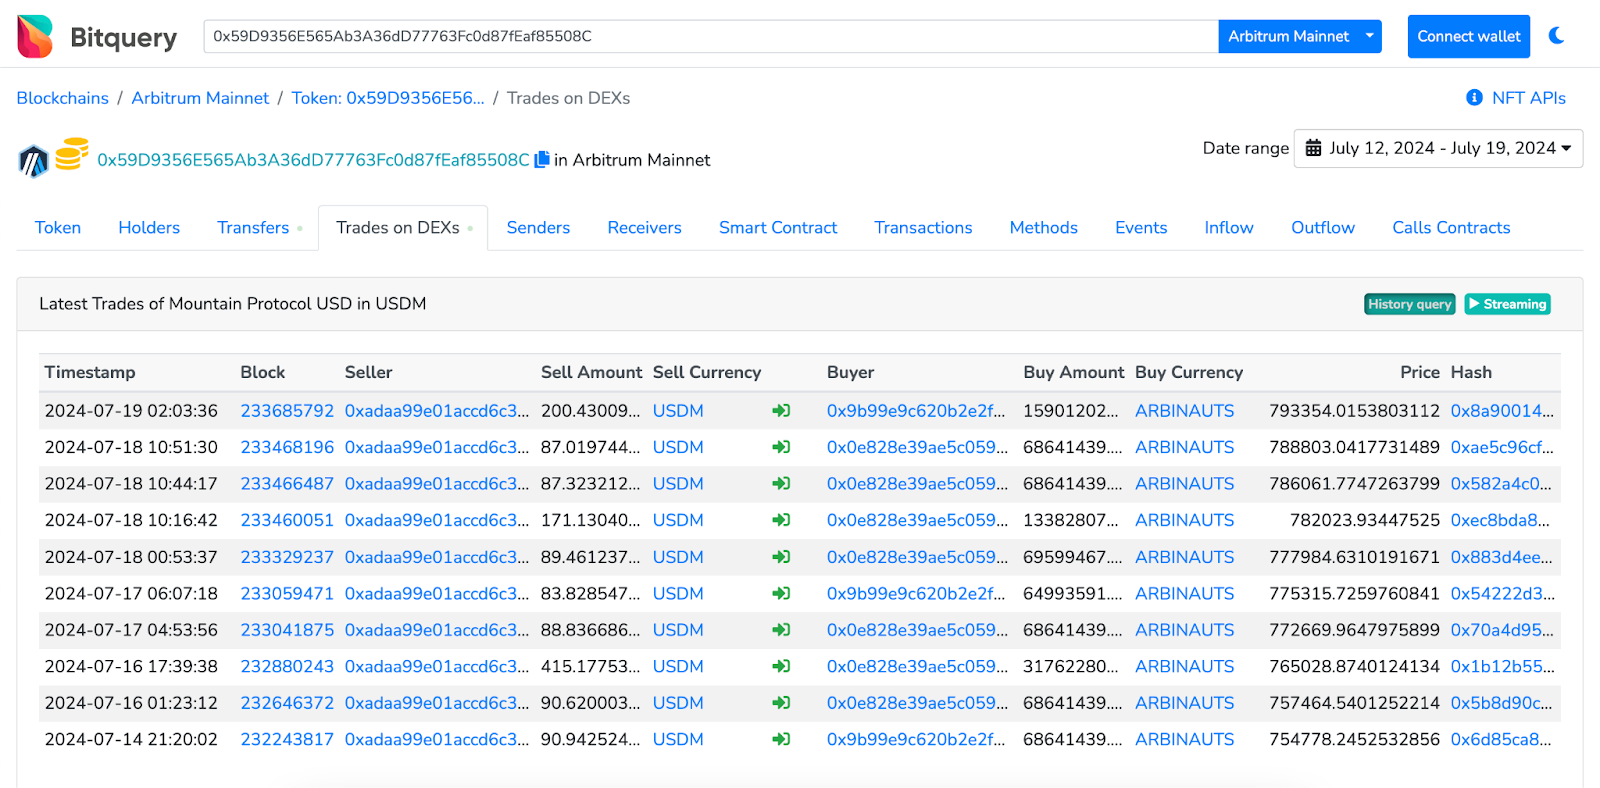
Task: Open the Receivers tab
Action: pyautogui.click(x=644, y=228)
